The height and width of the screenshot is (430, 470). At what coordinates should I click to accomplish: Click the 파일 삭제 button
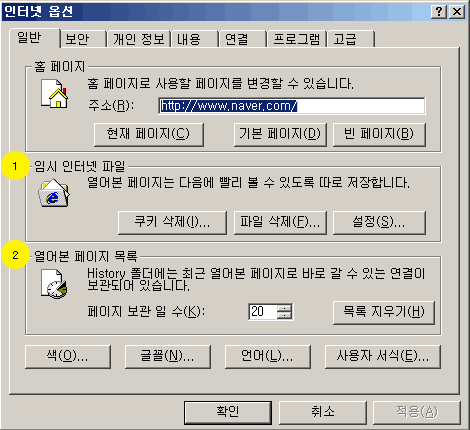coord(280,222)
